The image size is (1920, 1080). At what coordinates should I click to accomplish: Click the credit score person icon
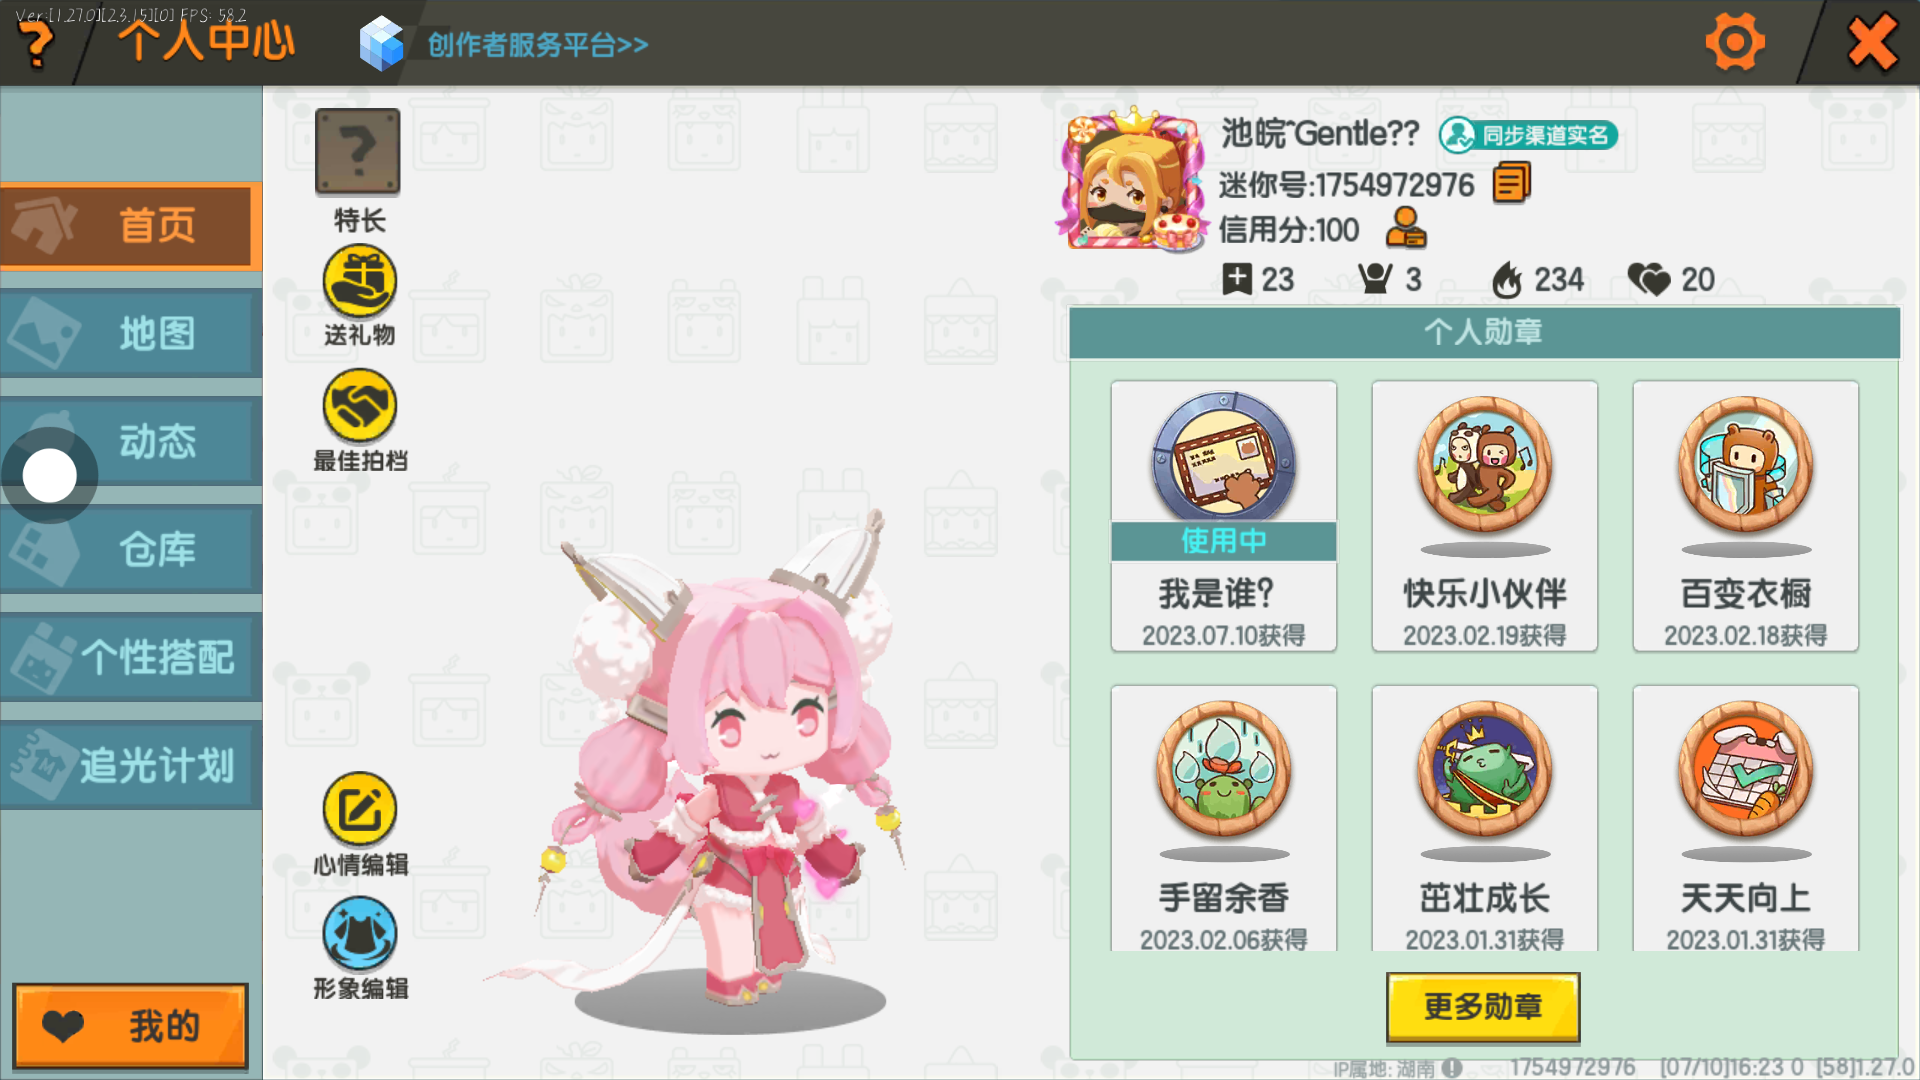click(x=1406, y=228)
